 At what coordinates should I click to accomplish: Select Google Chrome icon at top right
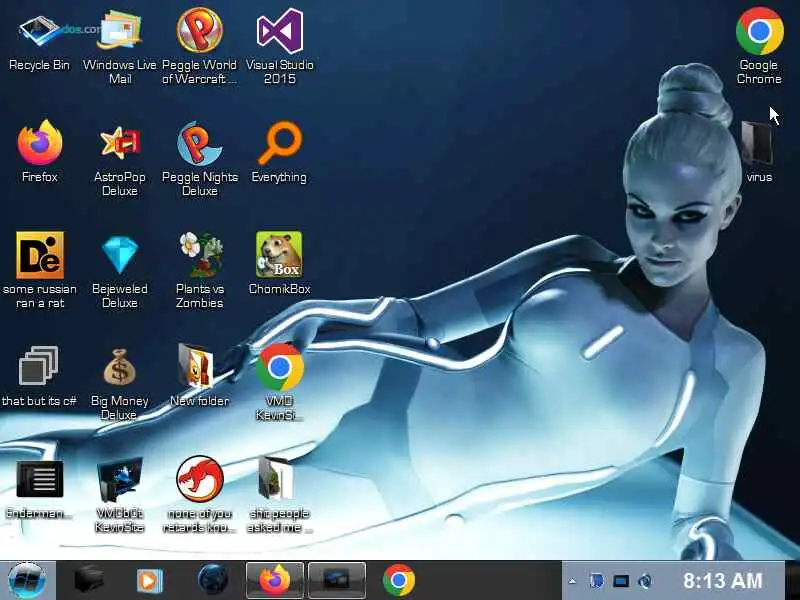[x=759, y=46]
